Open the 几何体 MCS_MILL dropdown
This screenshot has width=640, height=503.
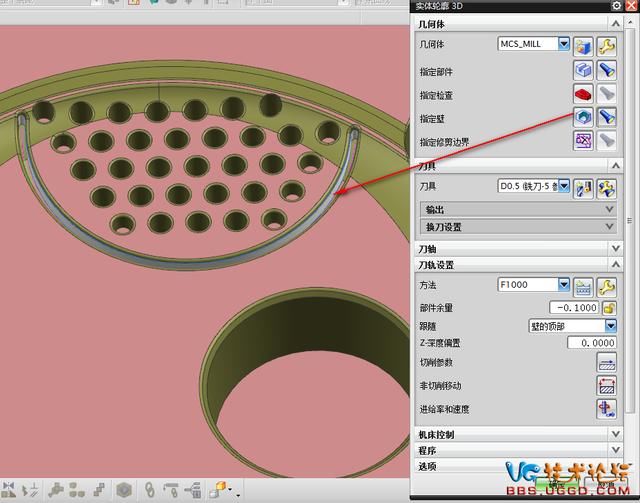pos(564,44)
